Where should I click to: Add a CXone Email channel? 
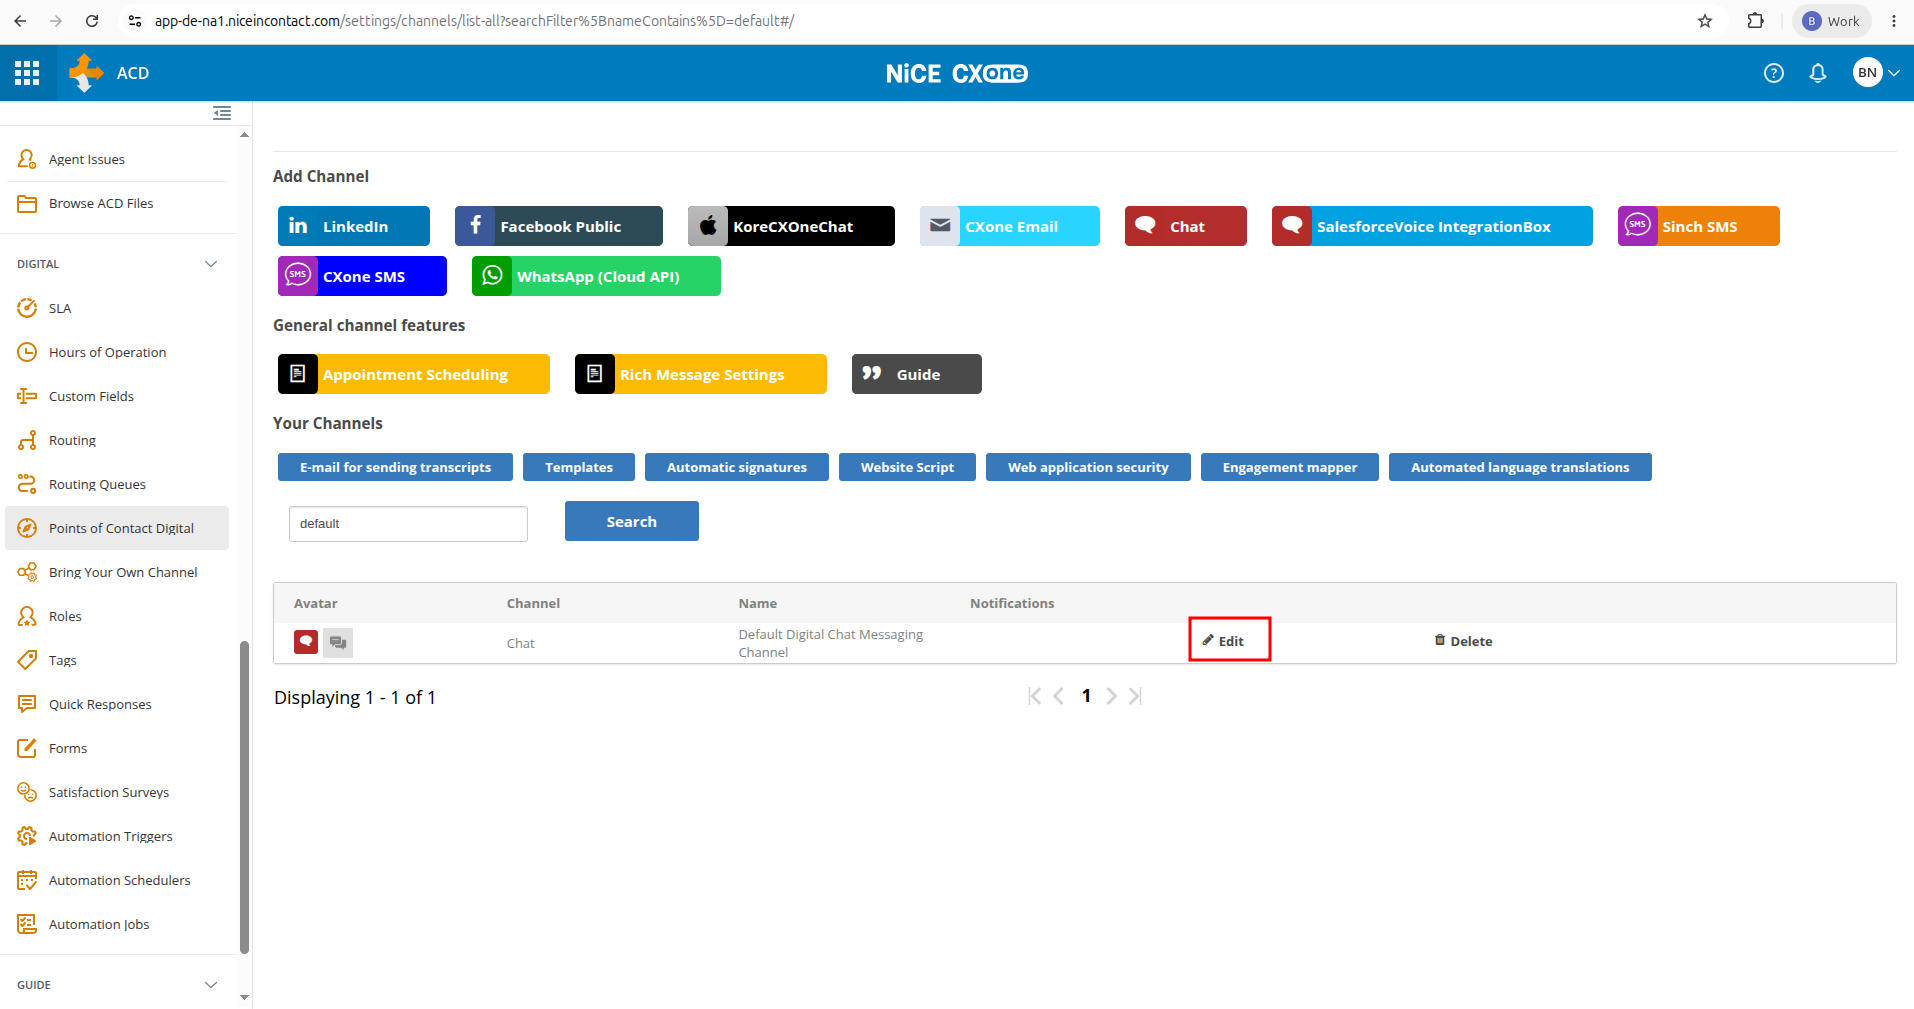tap(1010, 226)
